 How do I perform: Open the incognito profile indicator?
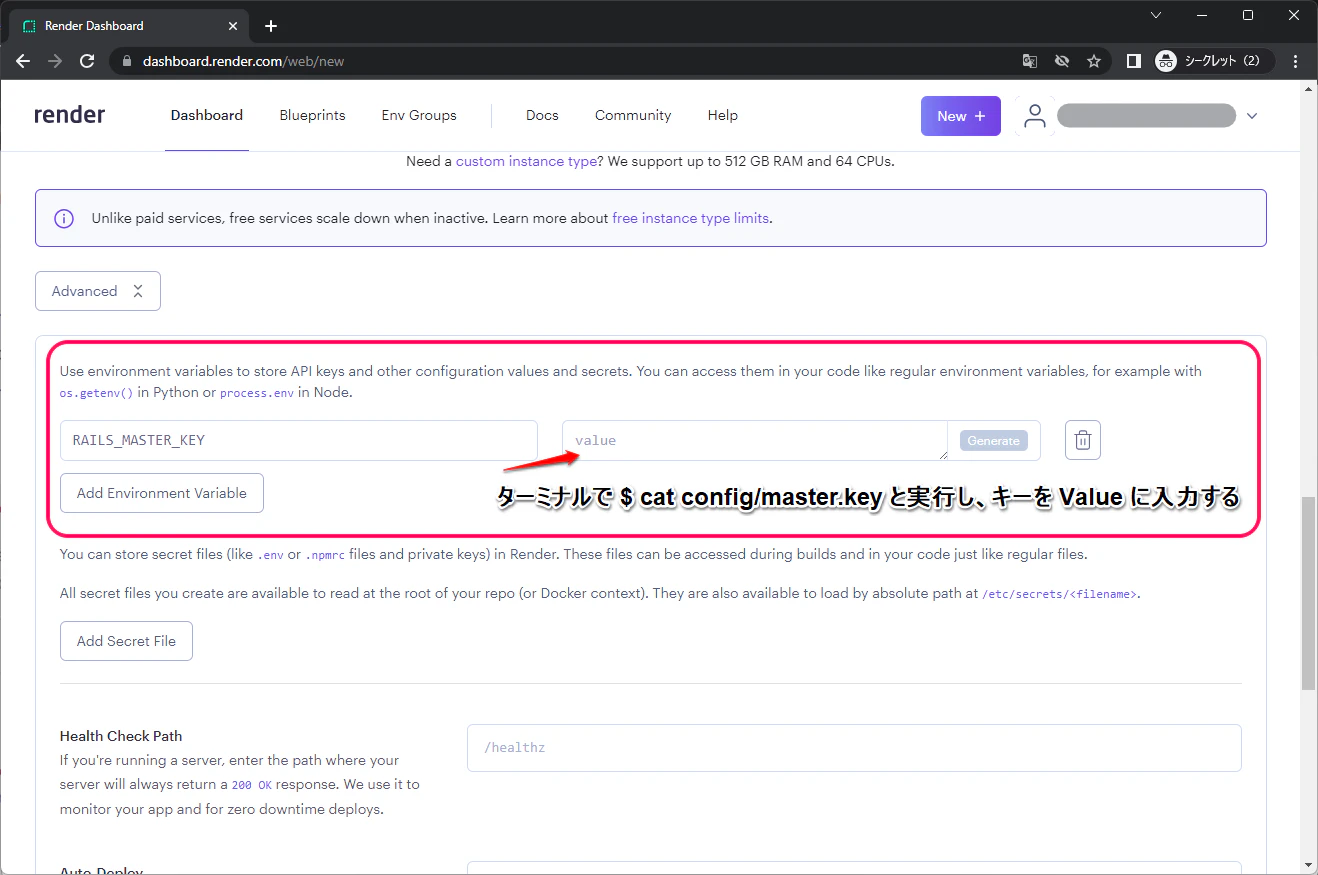(1214, 61)
